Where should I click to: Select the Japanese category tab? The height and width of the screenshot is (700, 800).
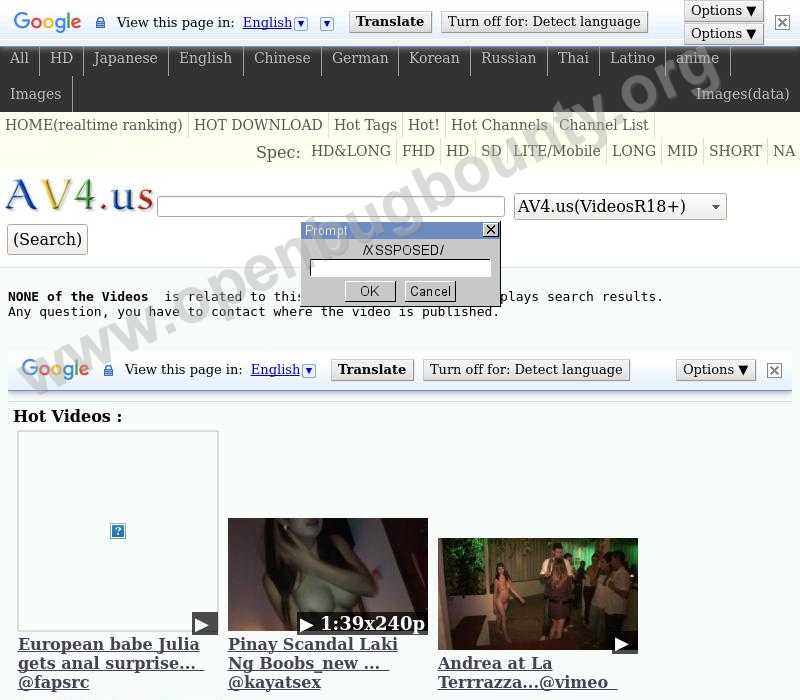pos(126,58)
